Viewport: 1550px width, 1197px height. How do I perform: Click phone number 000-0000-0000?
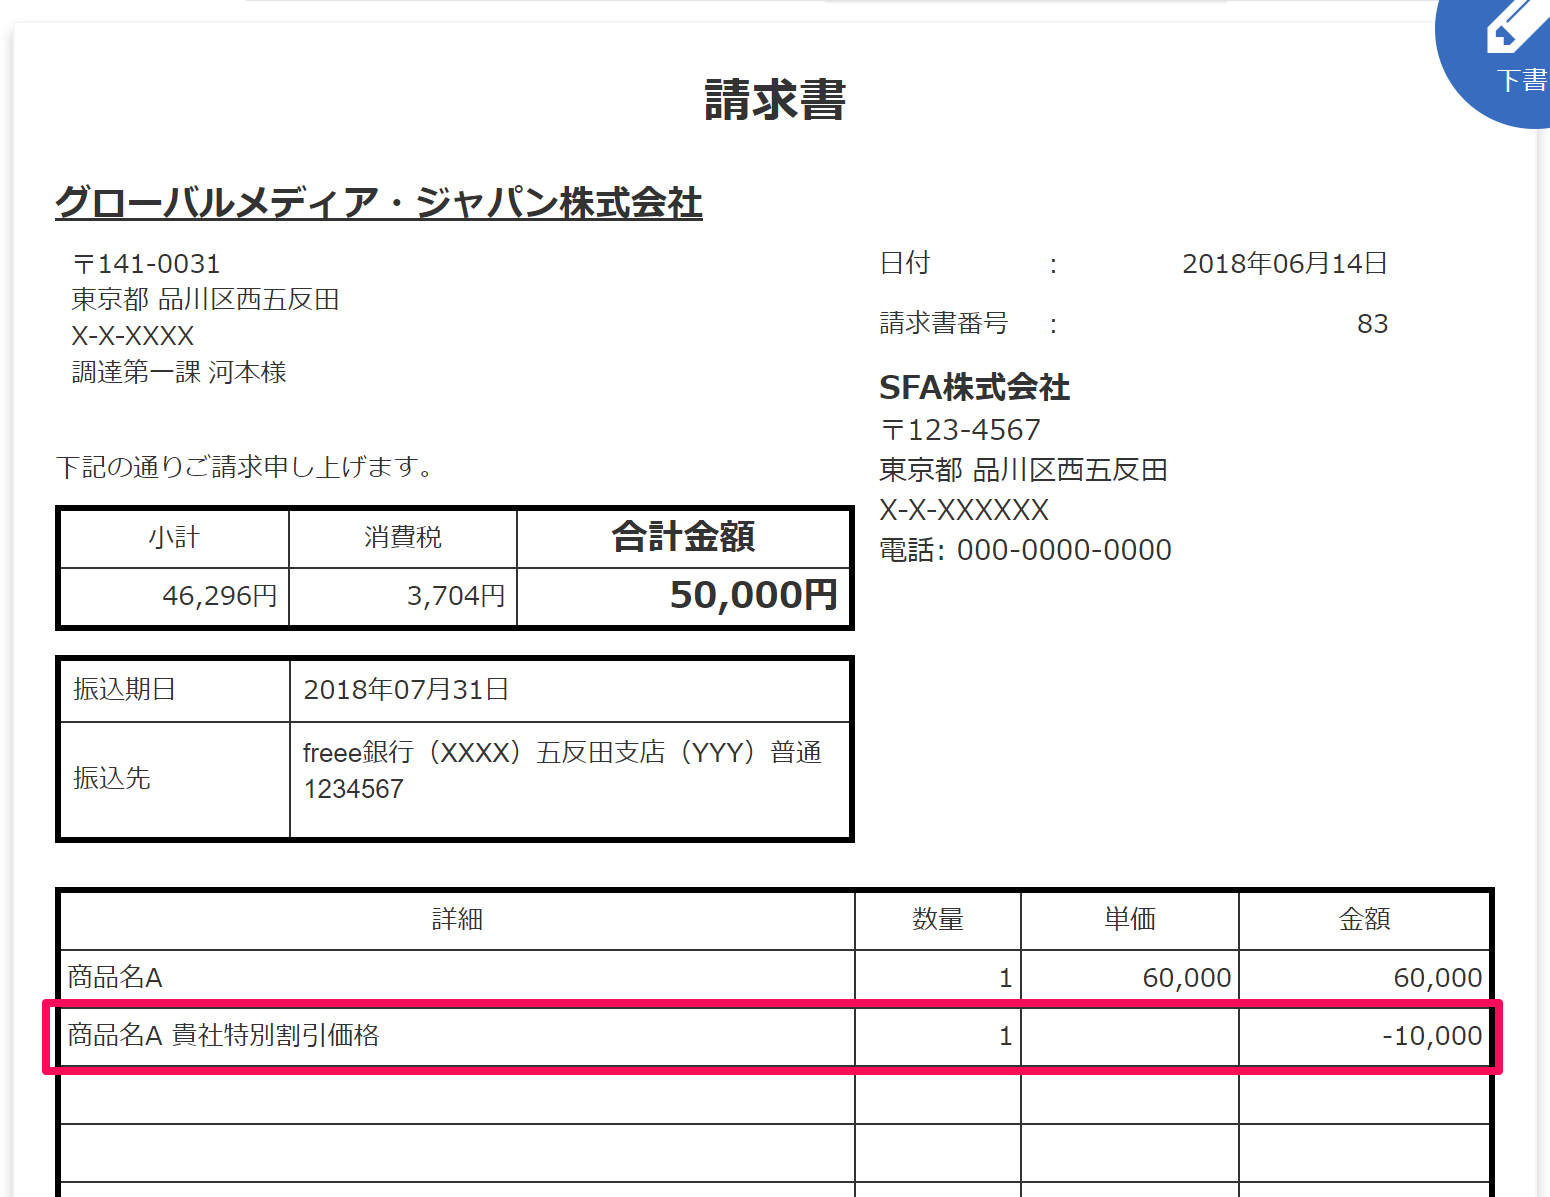point(1064,550)
